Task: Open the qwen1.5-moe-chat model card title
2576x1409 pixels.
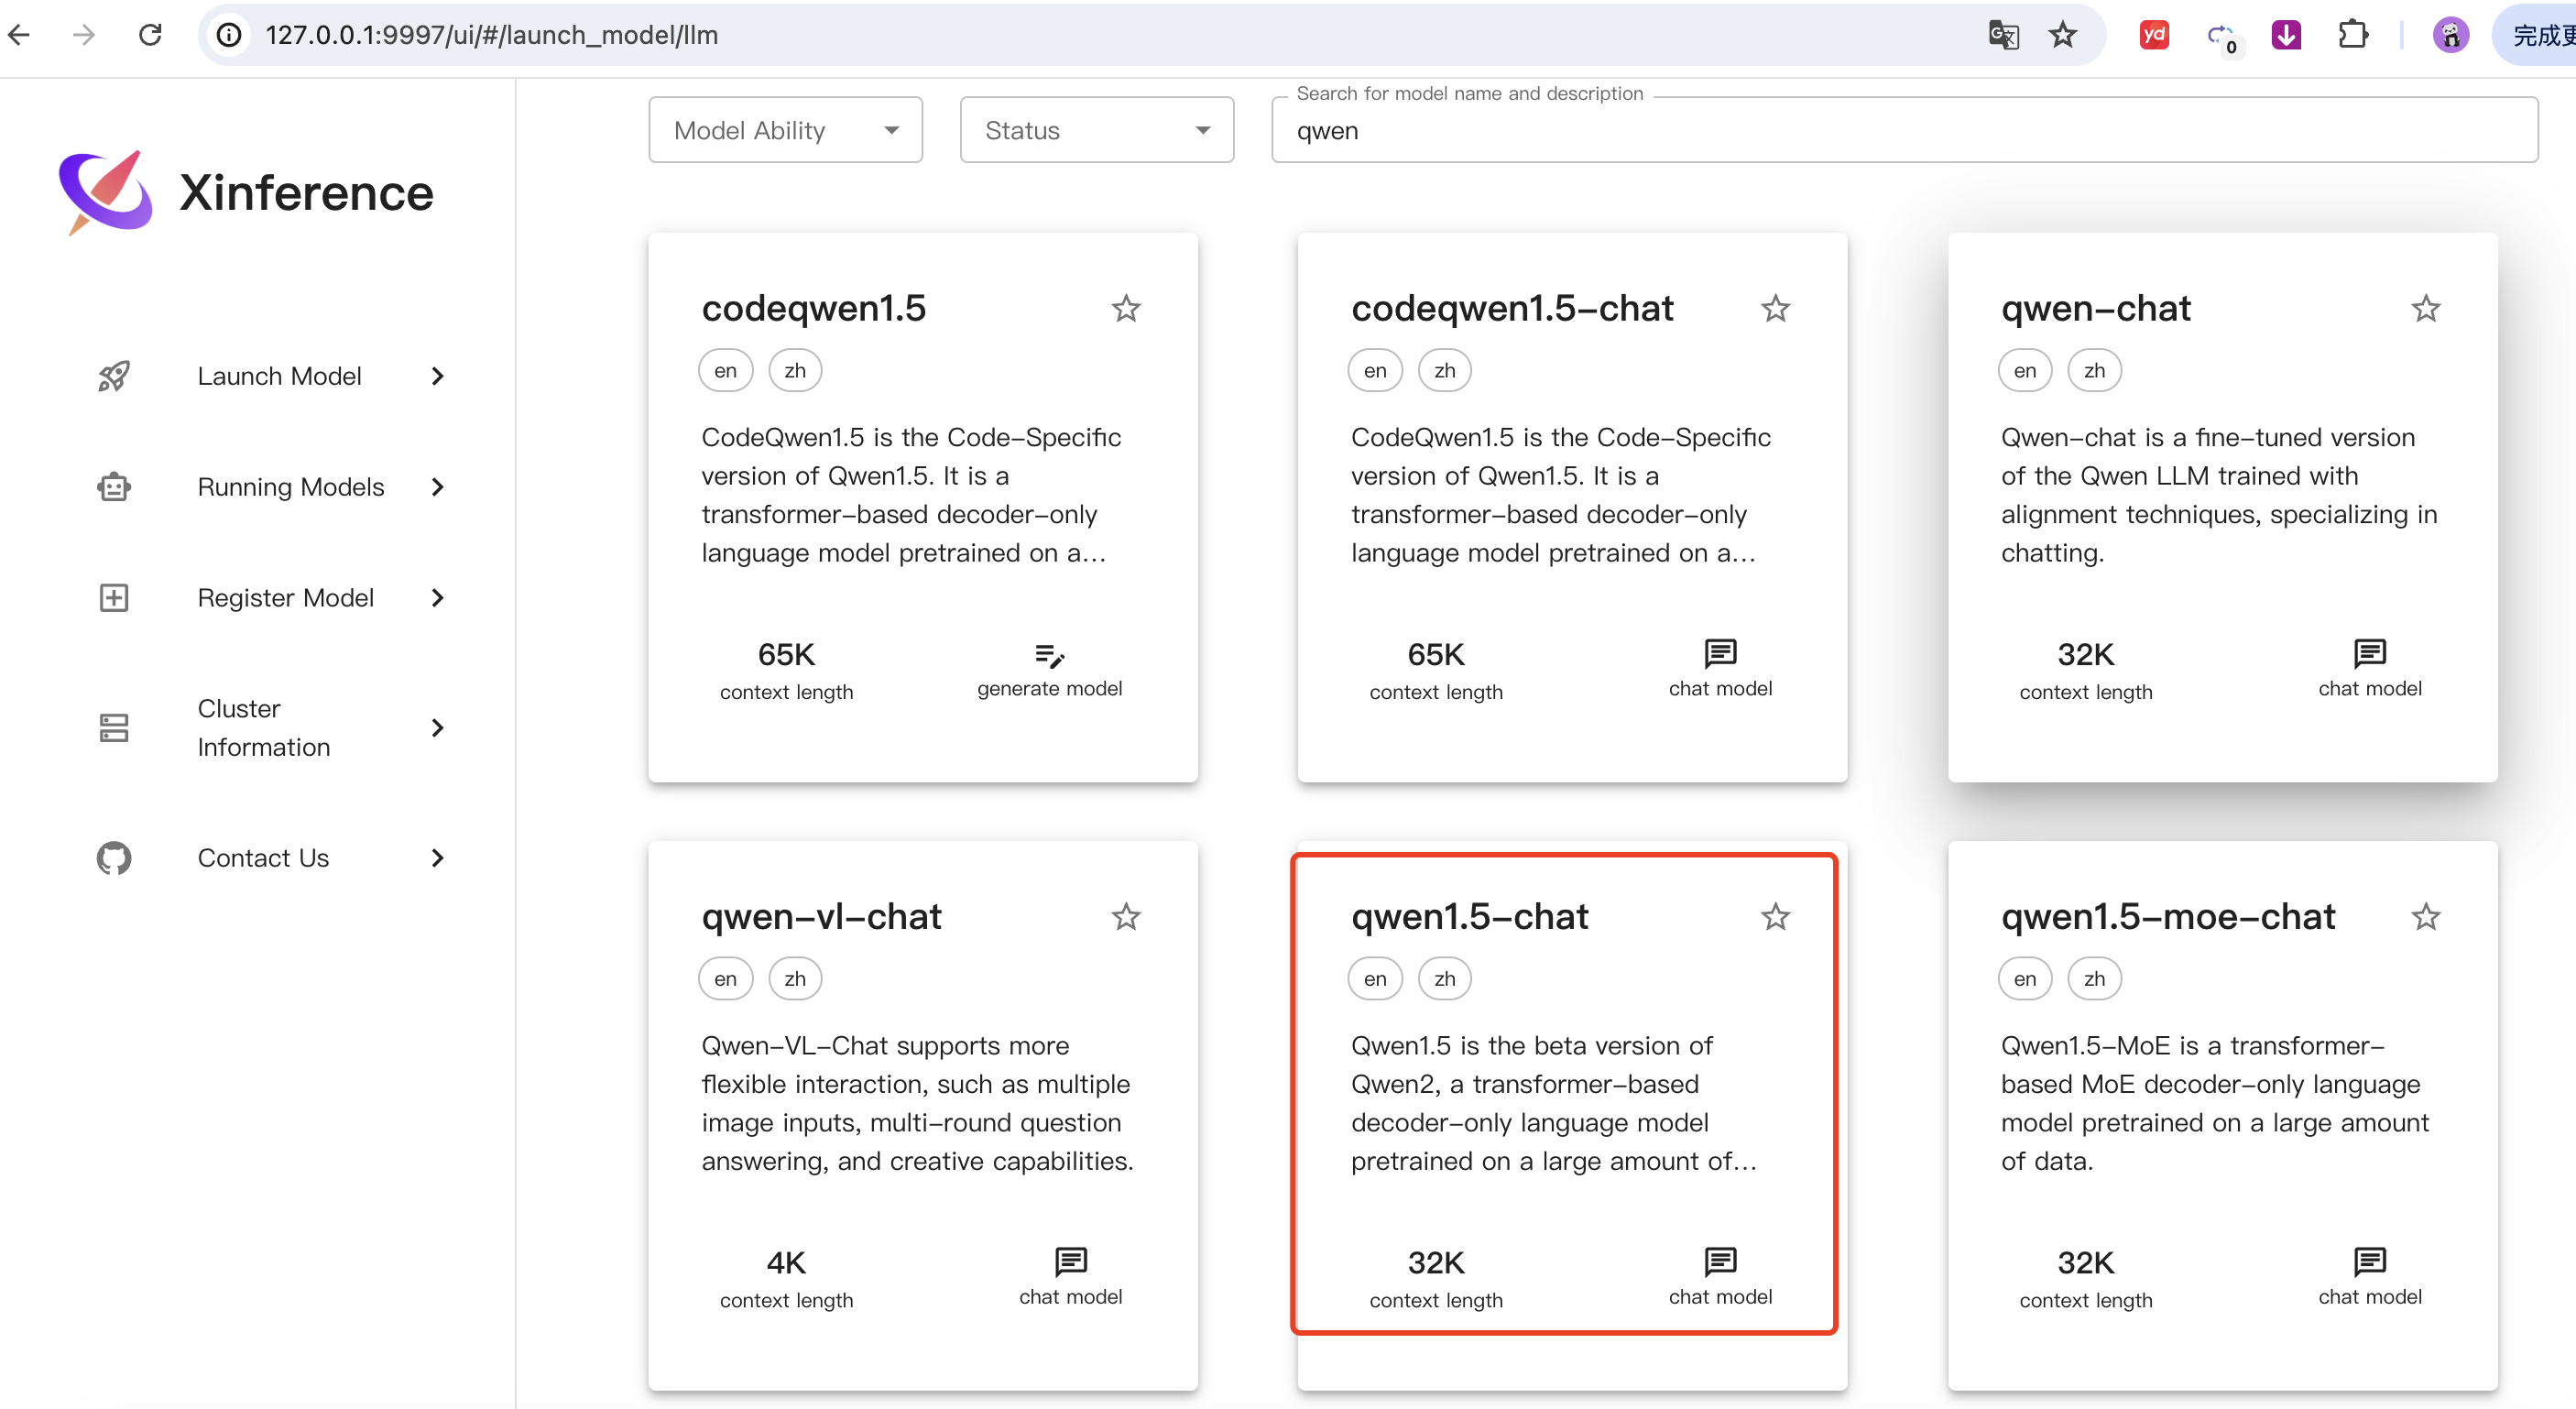Action: click(x=2167, y=916)
